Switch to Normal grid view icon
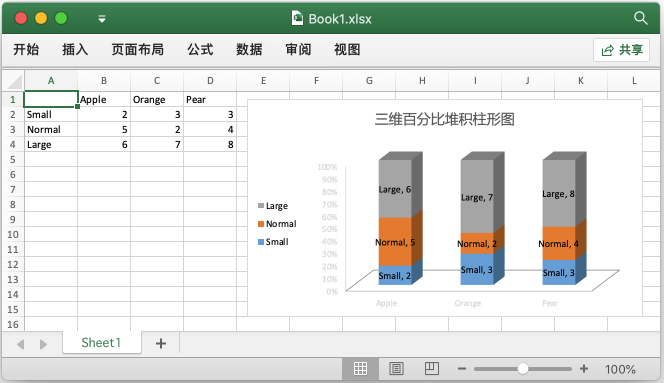Image resolution: width=664 pixels, height=383 pixels. 360,369
